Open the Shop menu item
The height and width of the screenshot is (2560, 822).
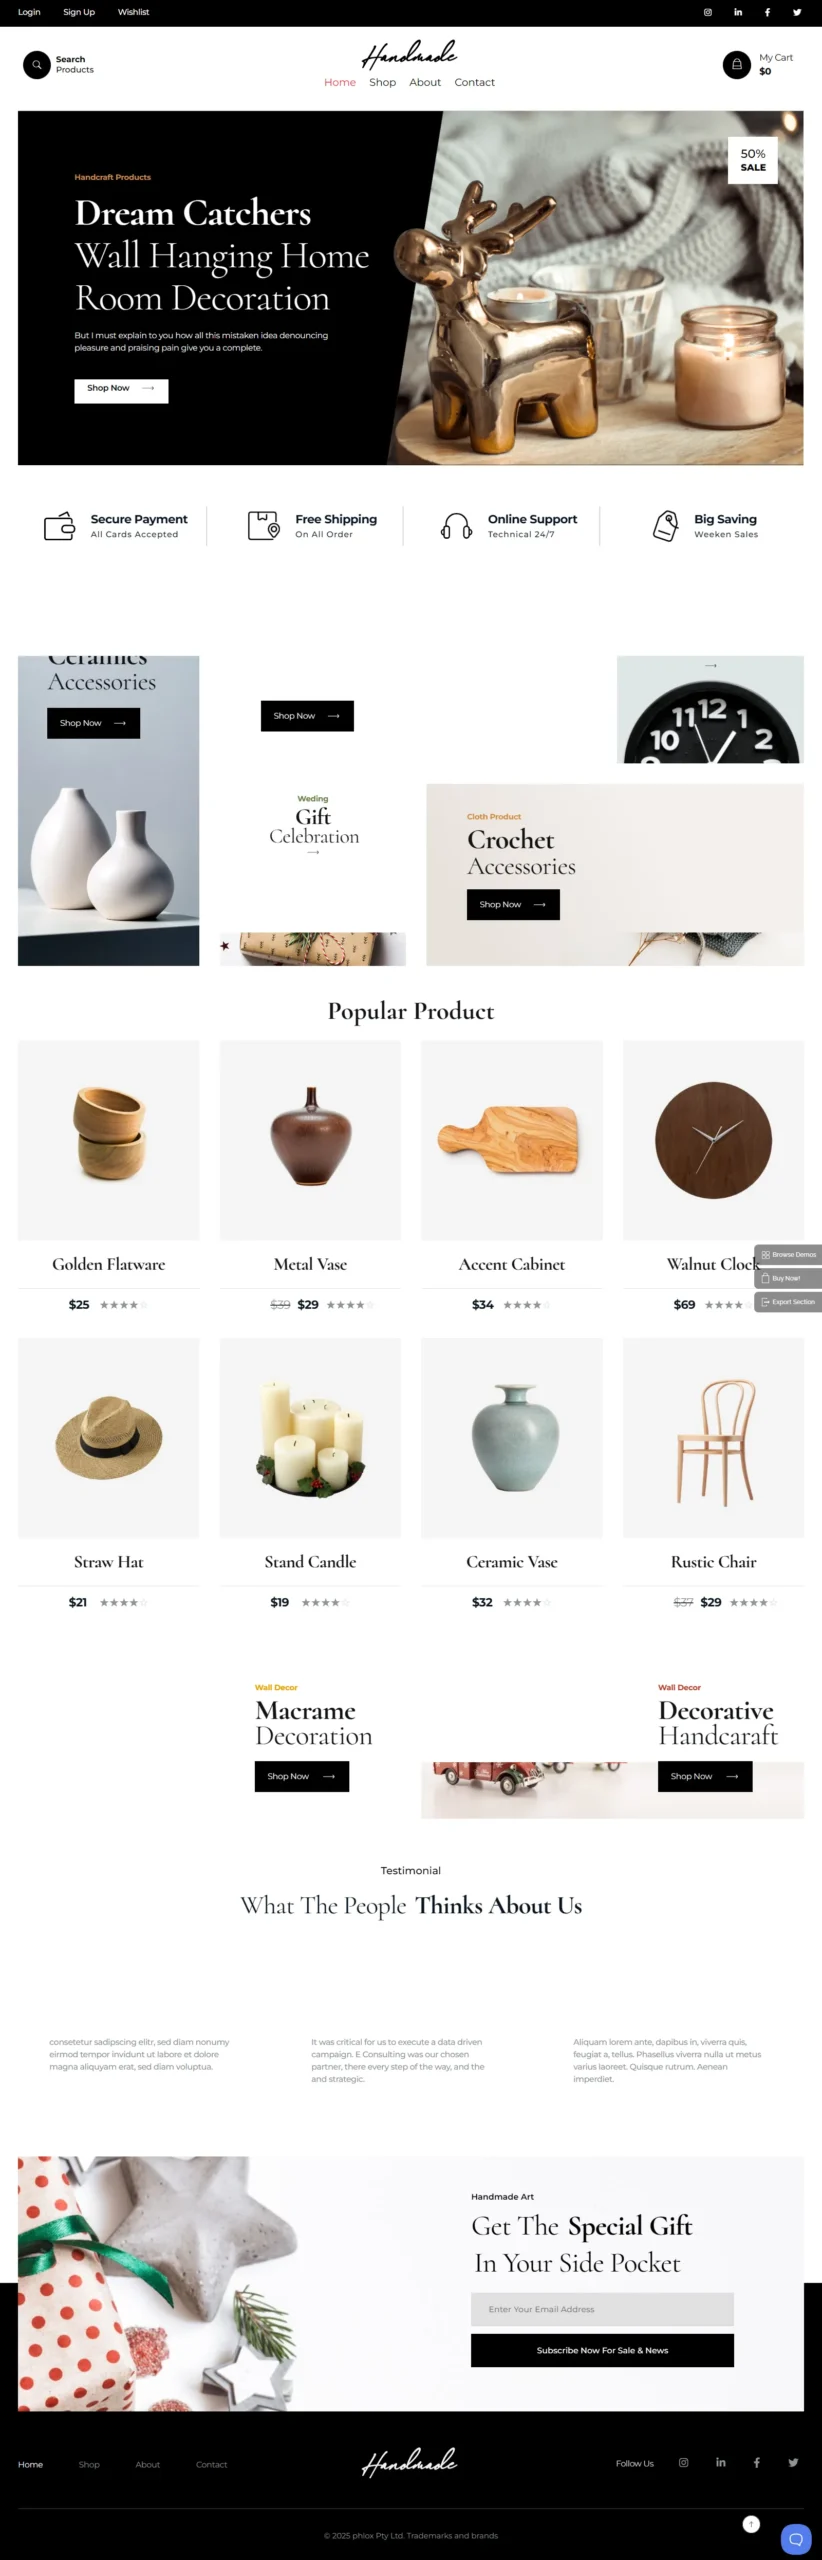[x=382, y=82]
